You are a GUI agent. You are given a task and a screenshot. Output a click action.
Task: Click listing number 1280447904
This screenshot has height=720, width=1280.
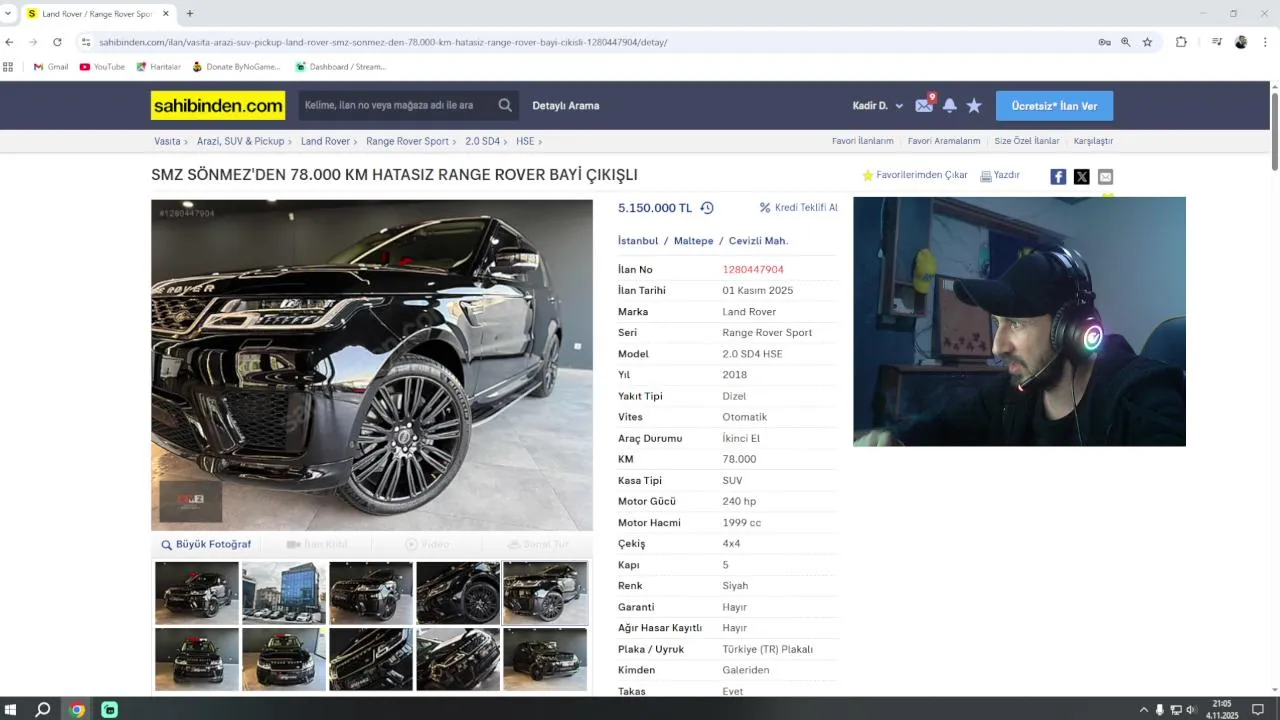[x=753, y=270]
